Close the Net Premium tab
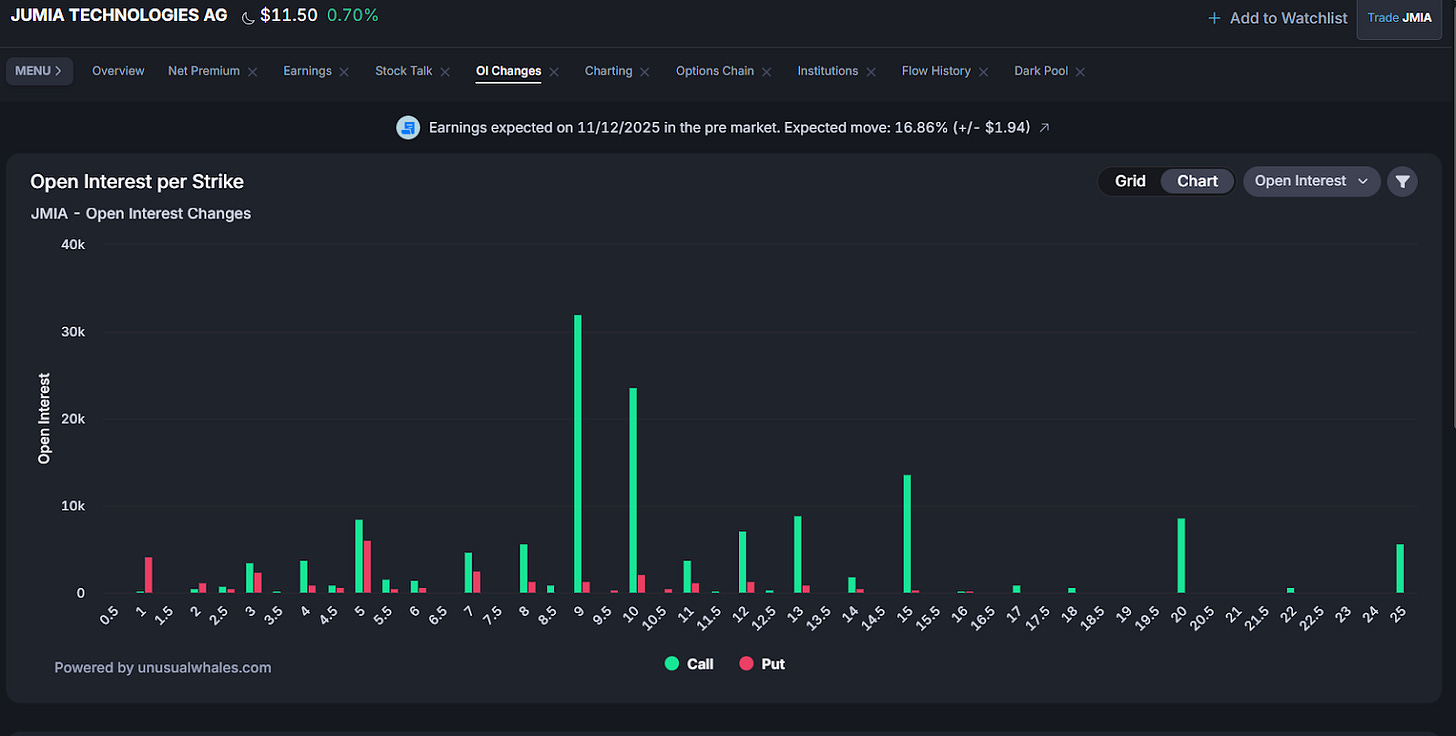The height and width of the screenshot is (736, 1456). point(253,72)
